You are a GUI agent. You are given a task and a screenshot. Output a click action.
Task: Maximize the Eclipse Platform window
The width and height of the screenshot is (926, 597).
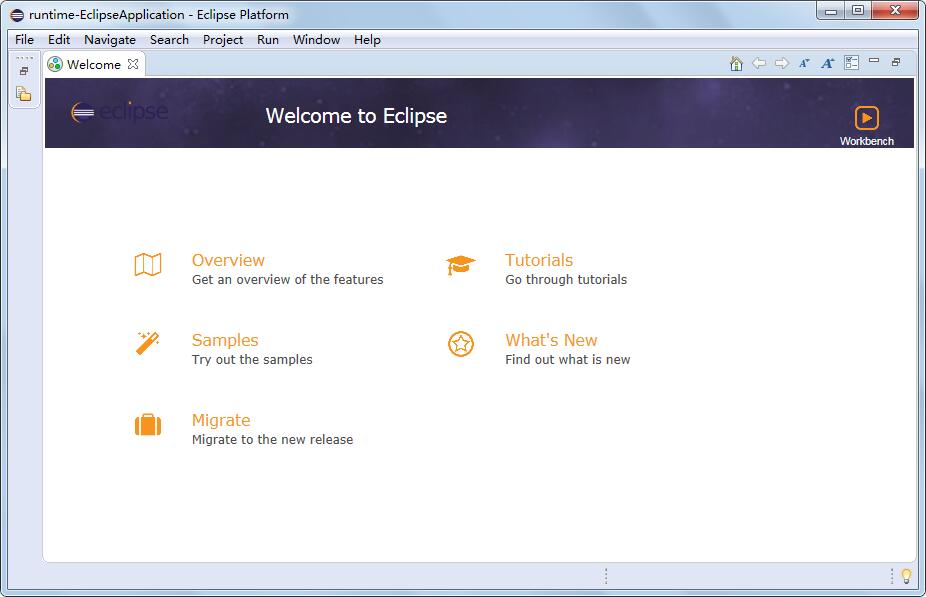pos(858,11)
